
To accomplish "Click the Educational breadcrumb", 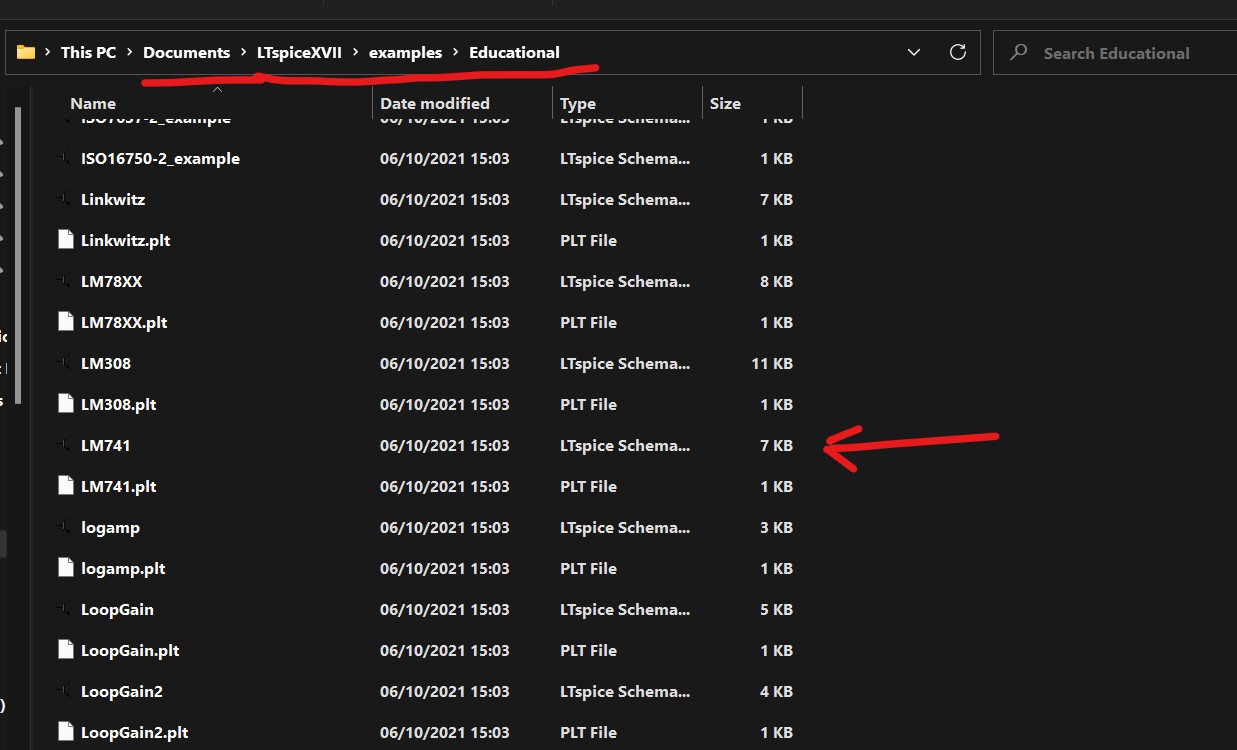I will (x=514, y=53).
